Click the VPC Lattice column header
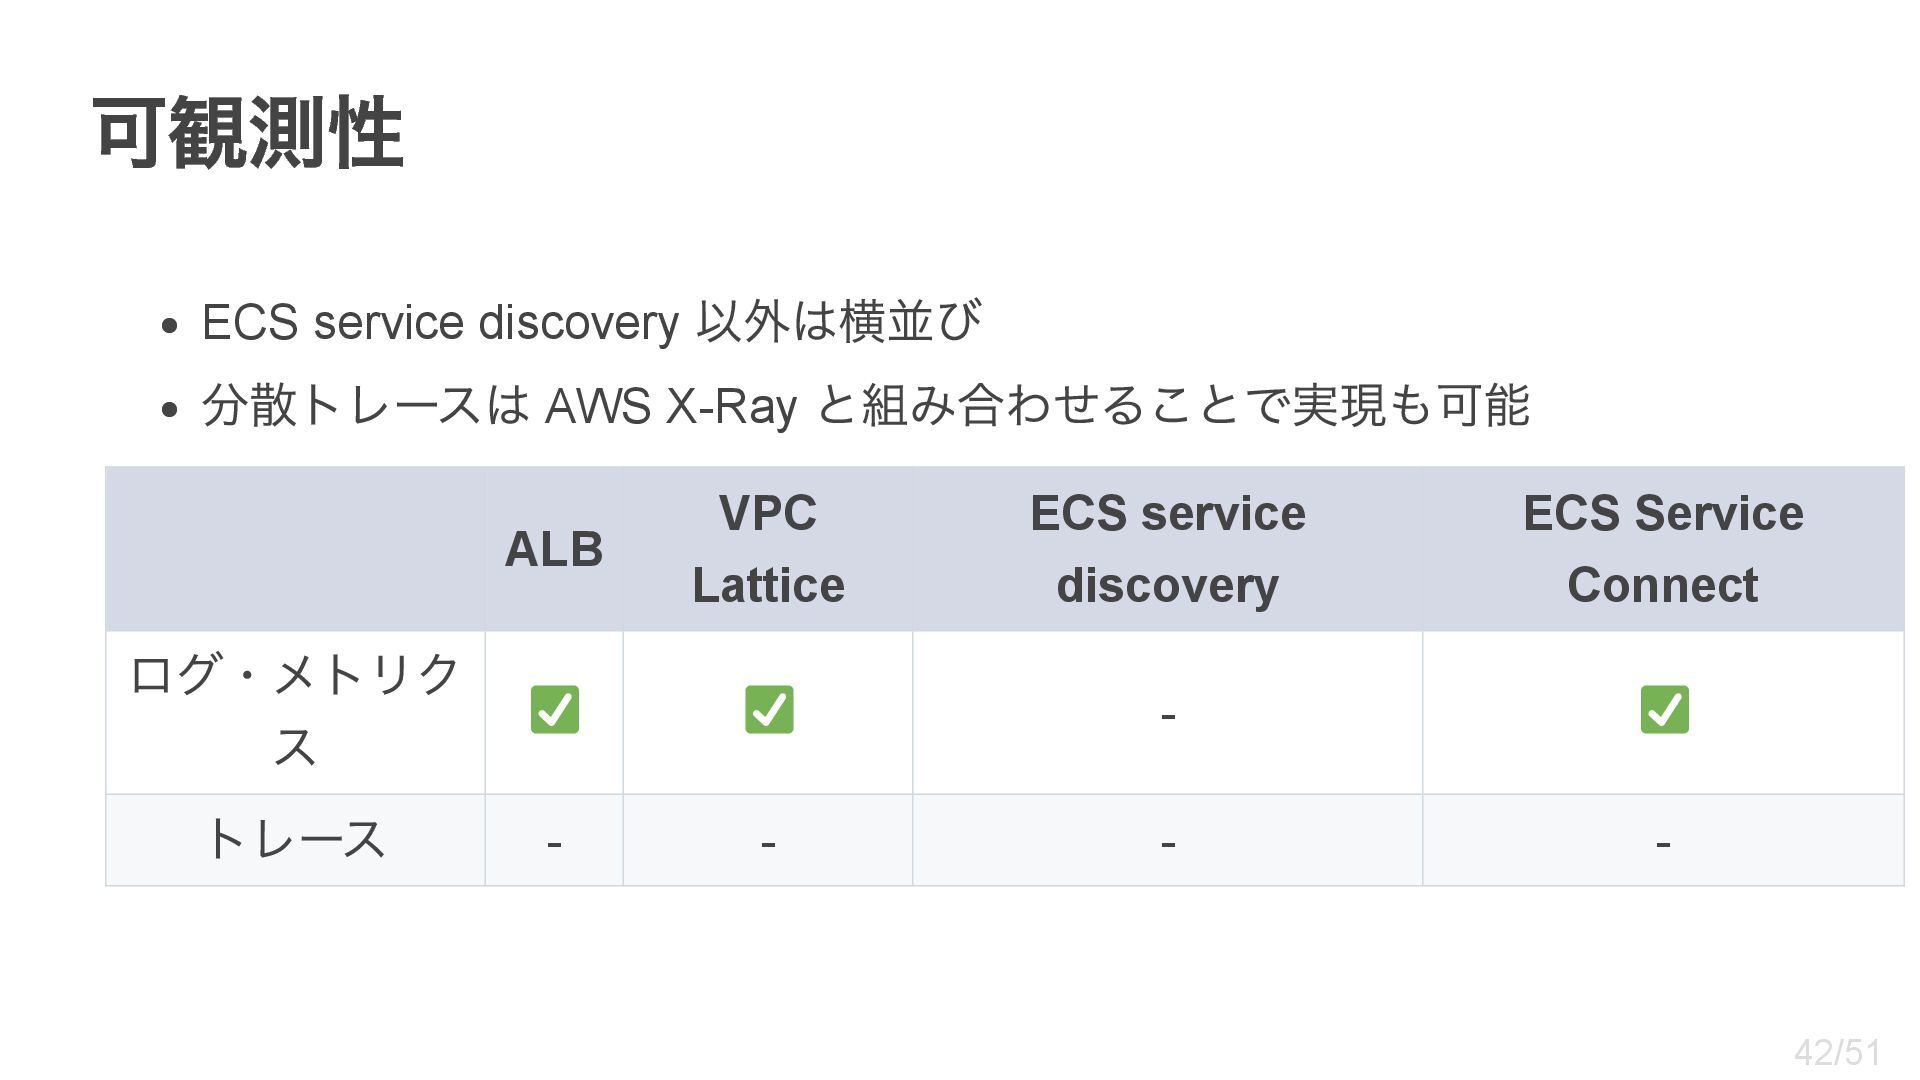 point(768,549)
